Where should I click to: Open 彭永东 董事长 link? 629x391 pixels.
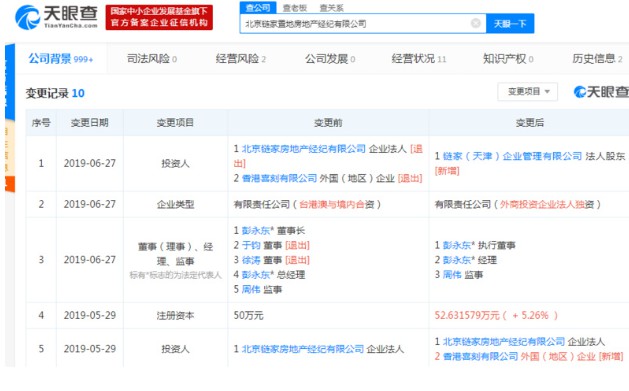(x=256, y=231)
